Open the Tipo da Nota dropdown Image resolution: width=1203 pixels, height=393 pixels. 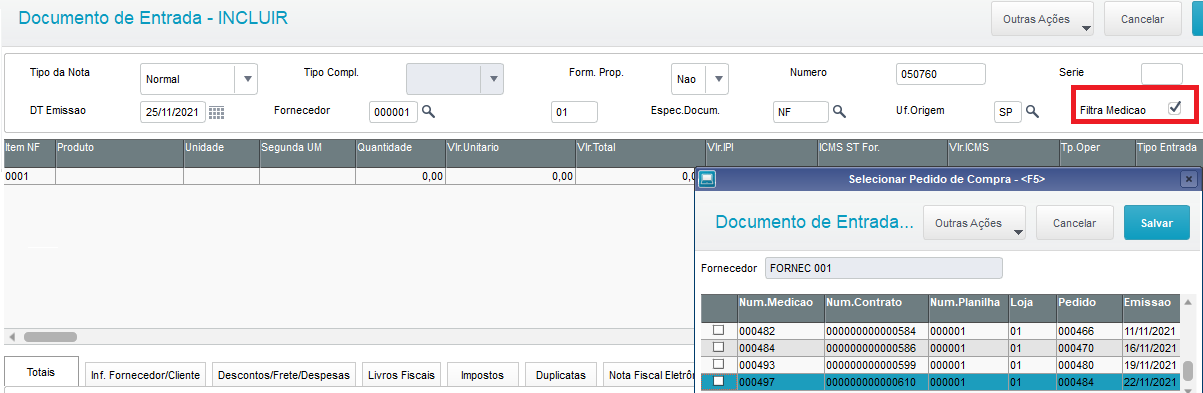(x=246, y=78)
